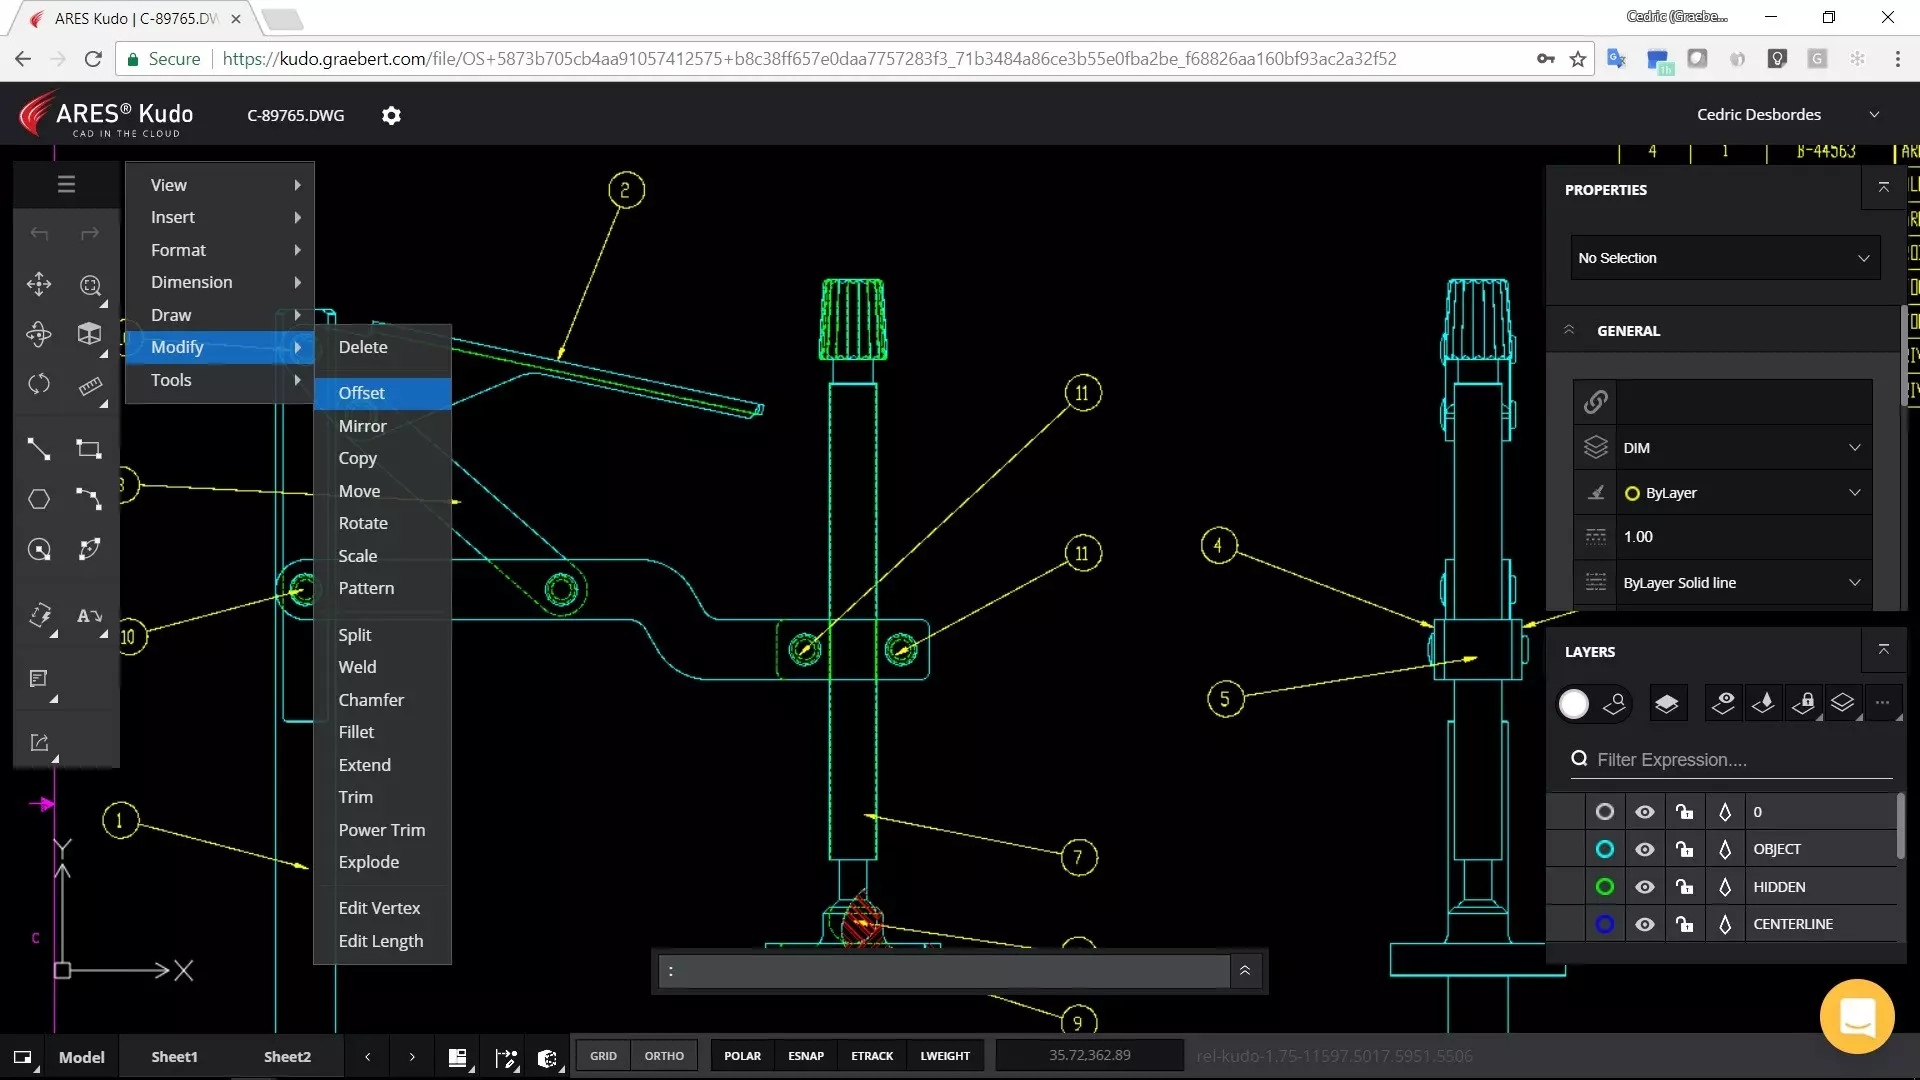
Task: Click the regenerate/refresh icon in toolbar
Action: [x=39, y=384]
